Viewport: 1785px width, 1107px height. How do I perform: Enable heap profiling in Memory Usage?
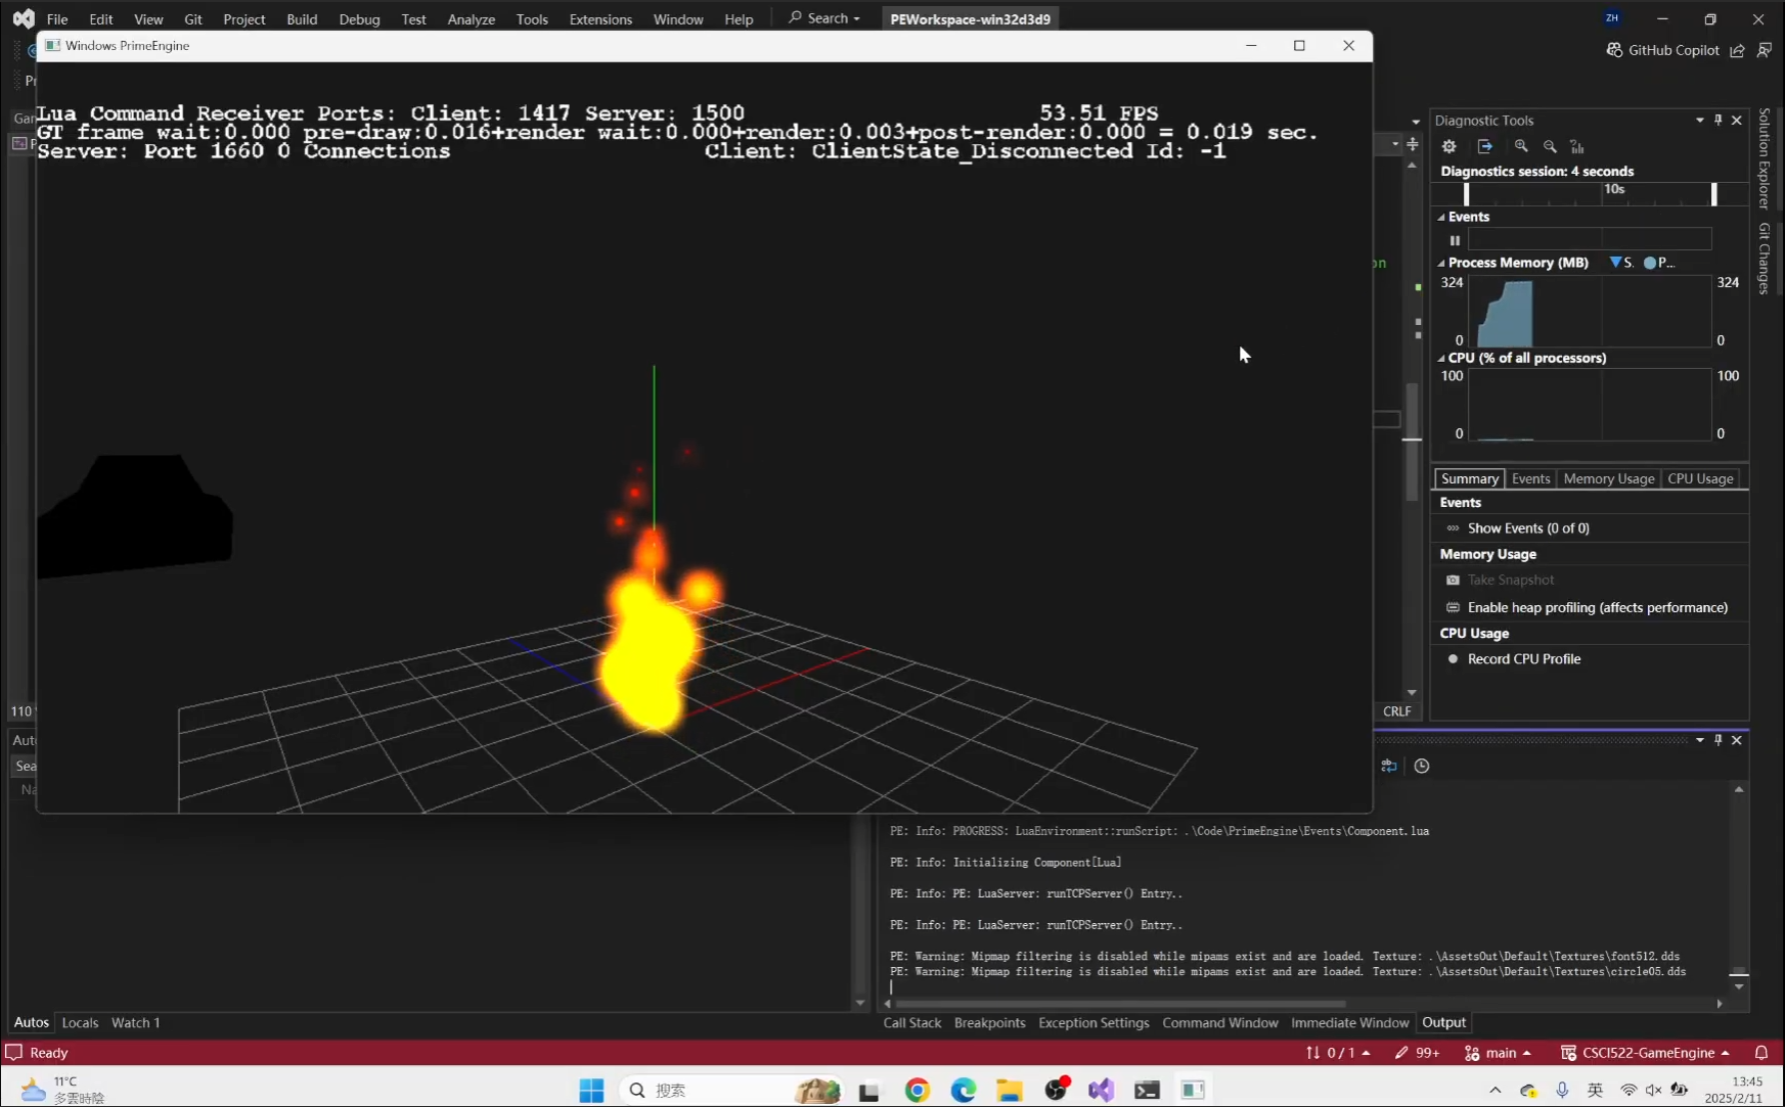coord(1597,607)
